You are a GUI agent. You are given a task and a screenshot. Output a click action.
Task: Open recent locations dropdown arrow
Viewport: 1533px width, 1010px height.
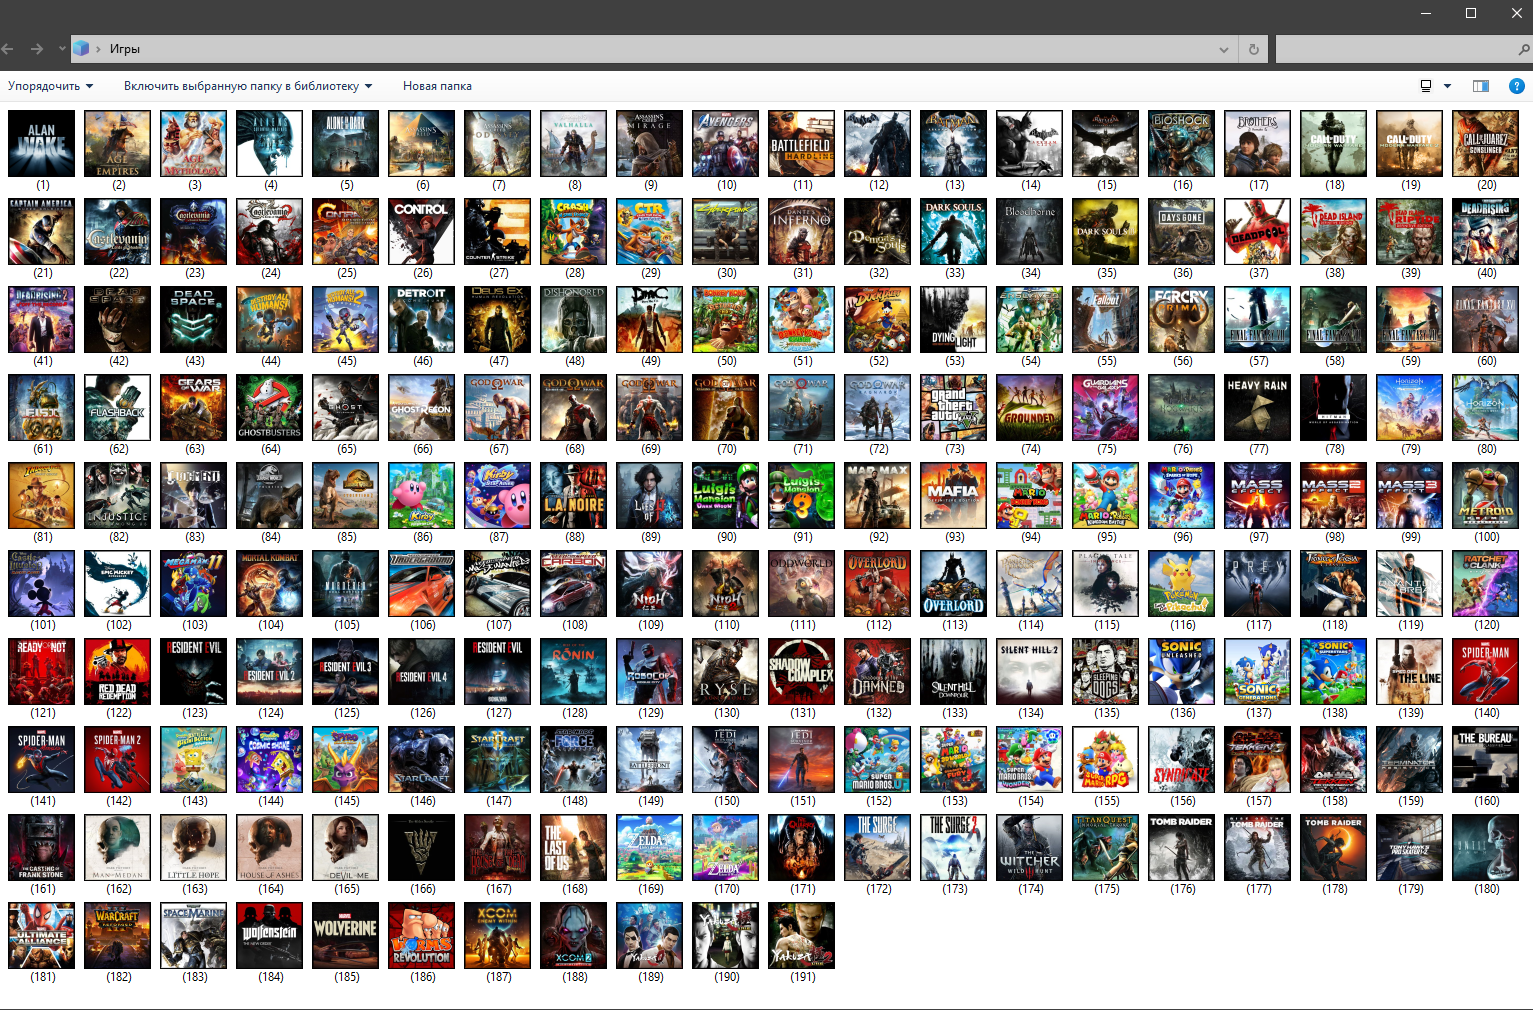click(x=62, y=49)
